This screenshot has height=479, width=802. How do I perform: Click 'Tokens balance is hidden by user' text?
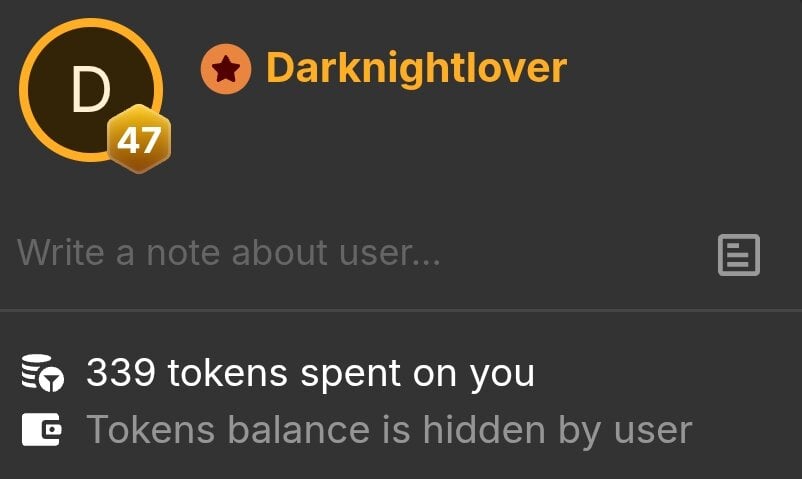tap(389, 430)
